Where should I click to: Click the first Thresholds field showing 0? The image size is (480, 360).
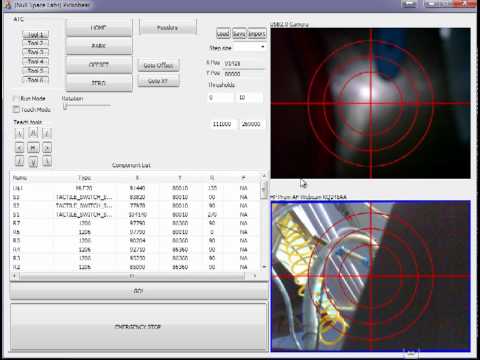(x=220, y=98)
